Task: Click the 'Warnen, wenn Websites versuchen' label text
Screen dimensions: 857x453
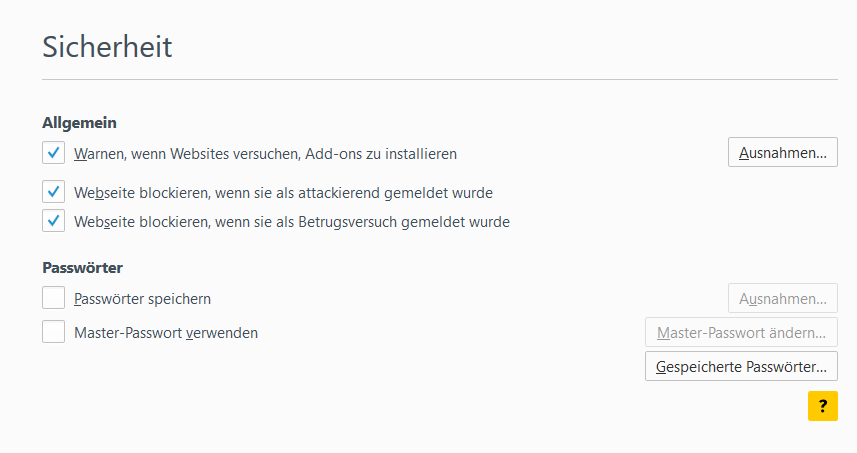Action: [x=265, y=154]
